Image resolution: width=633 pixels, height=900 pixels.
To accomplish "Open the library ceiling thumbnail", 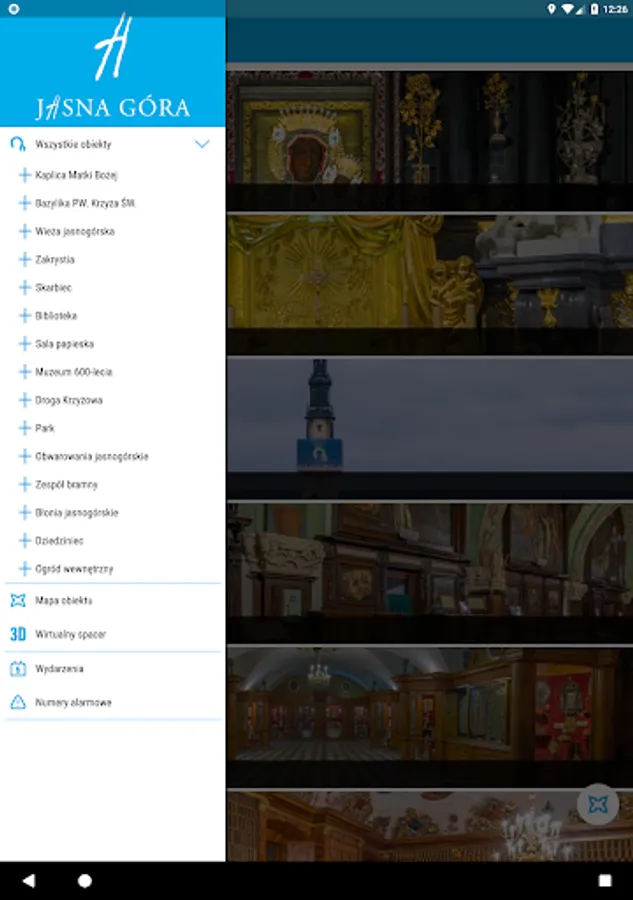I will 430,826.
